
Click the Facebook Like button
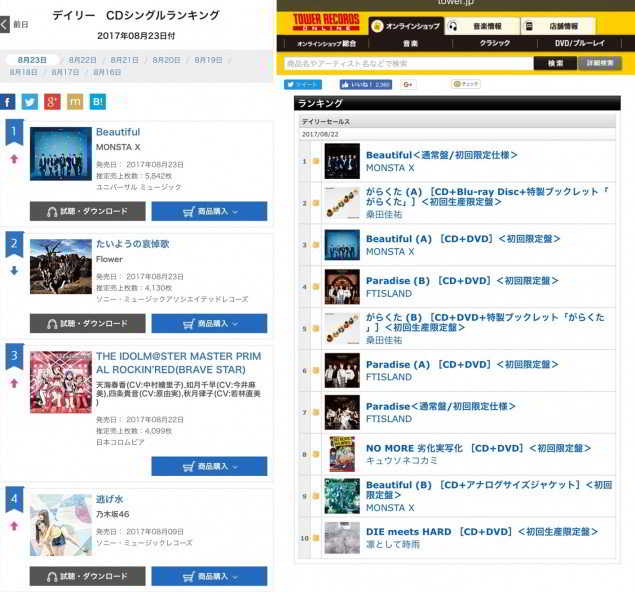tap(366, 84)
